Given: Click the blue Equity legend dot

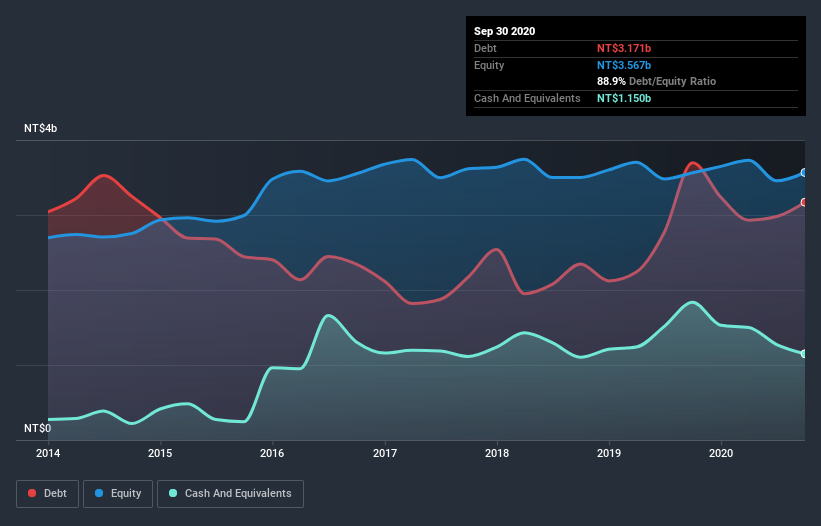Looking at the screenshot, I should pos(99,493).
